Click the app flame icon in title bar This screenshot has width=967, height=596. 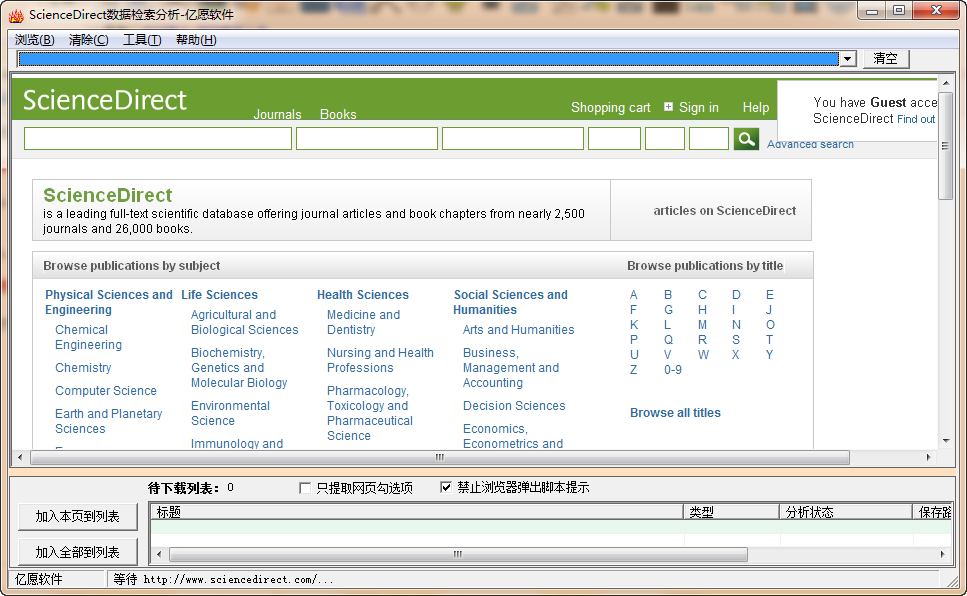16,15
